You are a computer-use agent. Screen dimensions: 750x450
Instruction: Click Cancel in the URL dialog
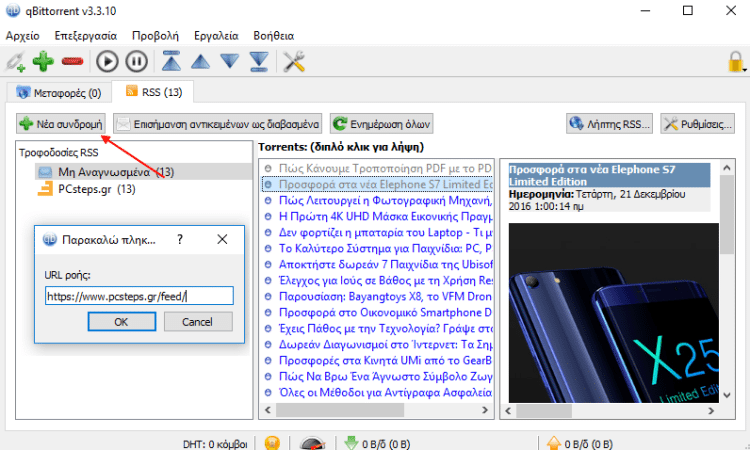(x=198, y=322)
